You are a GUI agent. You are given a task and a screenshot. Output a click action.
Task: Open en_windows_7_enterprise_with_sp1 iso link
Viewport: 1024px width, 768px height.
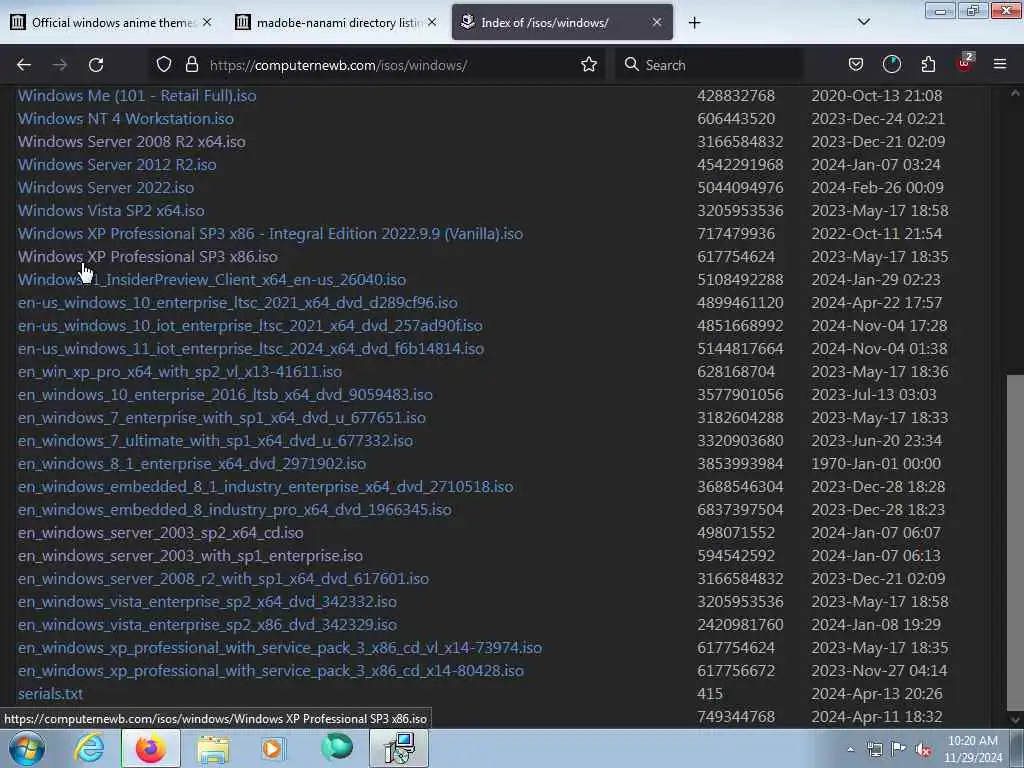pos(221,417)
